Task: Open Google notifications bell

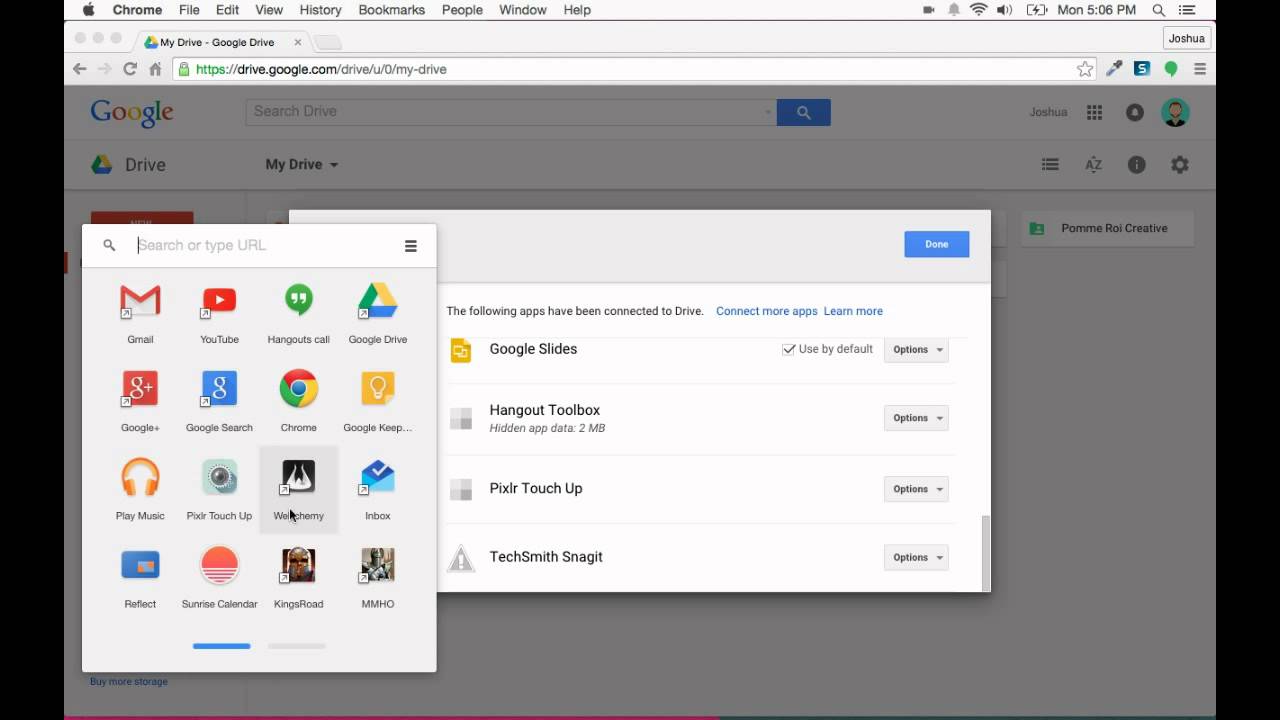Action: pos(1134,113)
